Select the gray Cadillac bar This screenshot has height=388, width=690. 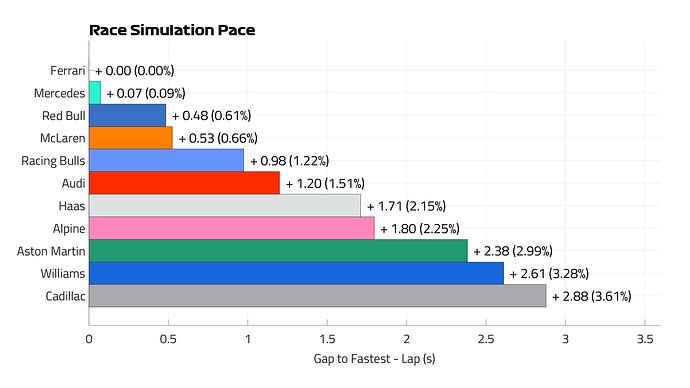coord(318,296)
